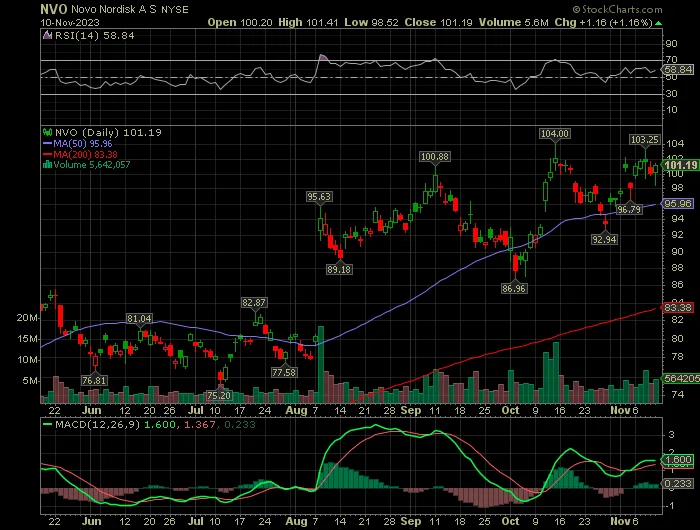Click the 83.38 MA(200) value tag on axis
The width and height of the screenshot is (700, 530).
tap(677, 307)
